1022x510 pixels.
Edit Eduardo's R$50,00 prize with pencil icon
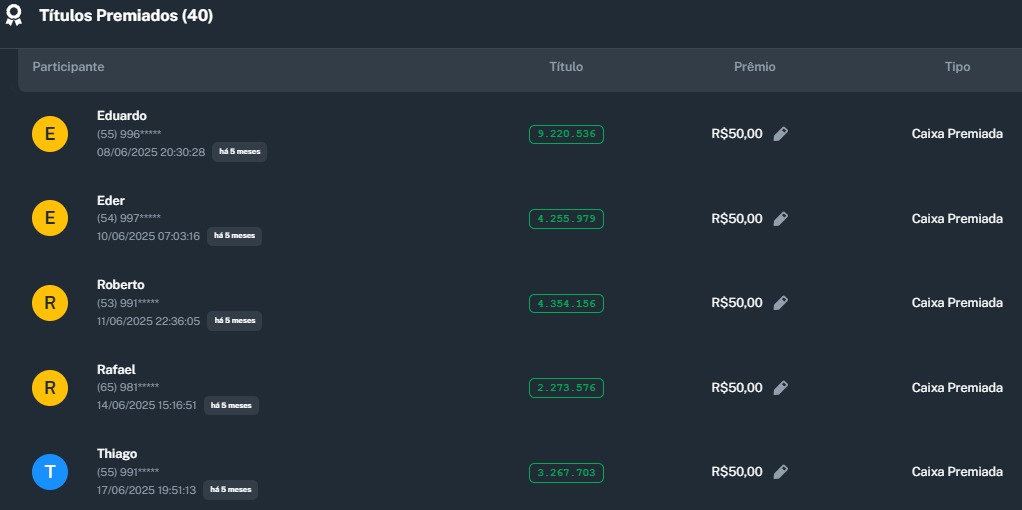coord(781,134)
